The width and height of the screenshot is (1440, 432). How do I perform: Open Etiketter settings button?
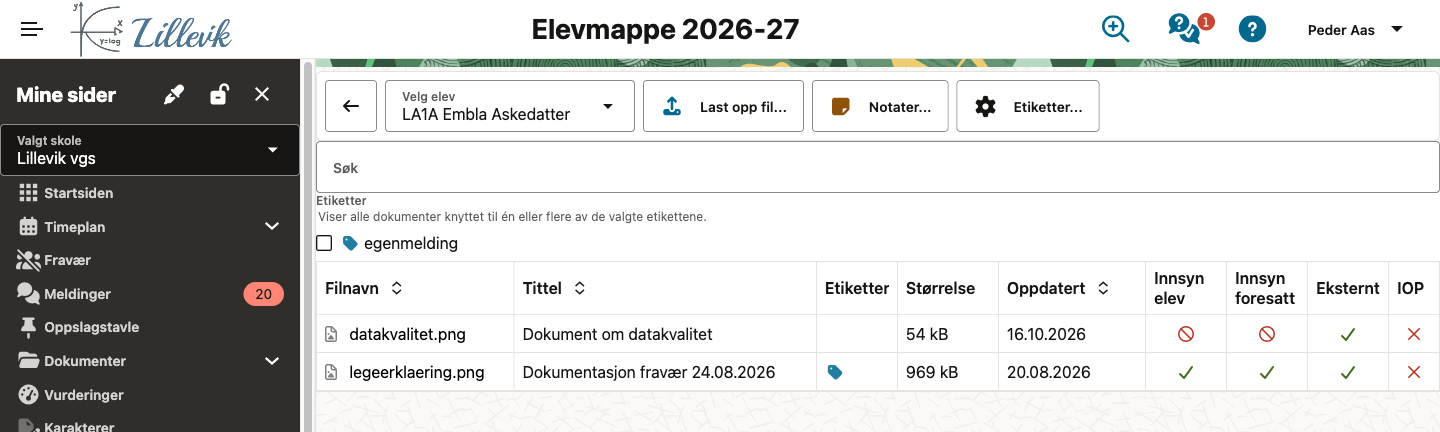coord(1028,106)
